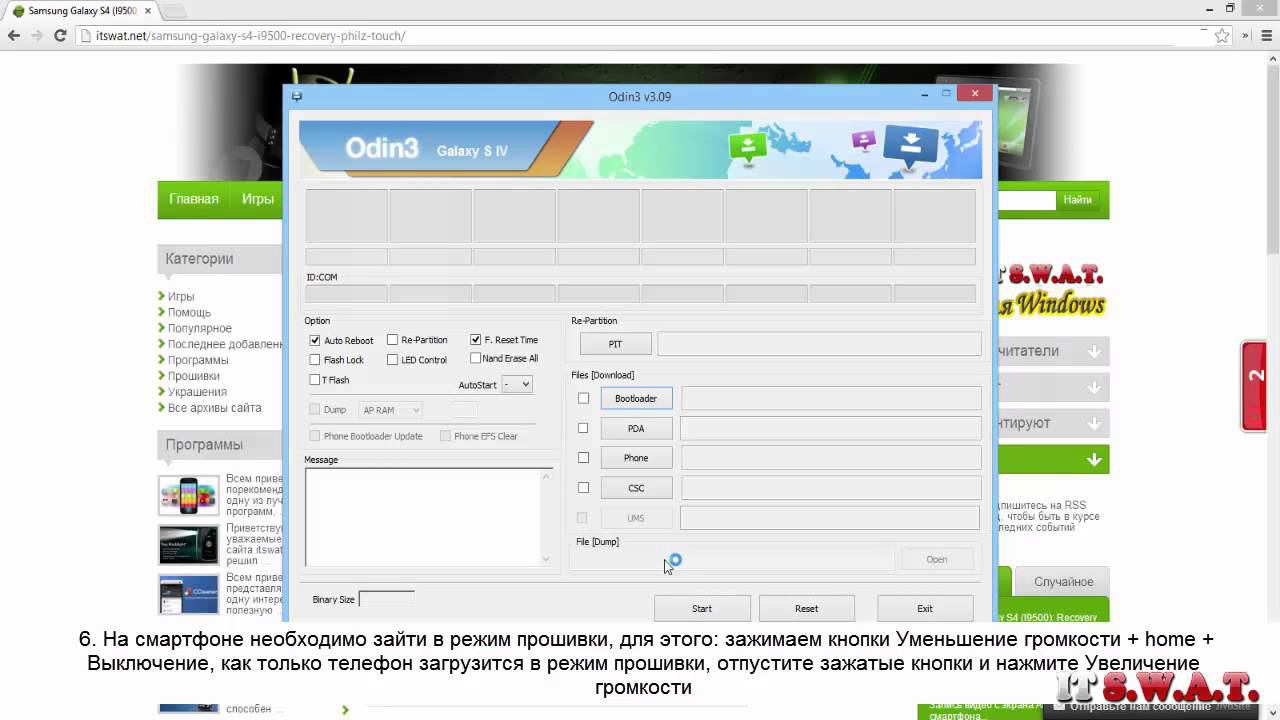Toggle the Auto Reboot checkbox
Image resolution: width=1280 pixels, height=720 pixels.
click(315, 340)
